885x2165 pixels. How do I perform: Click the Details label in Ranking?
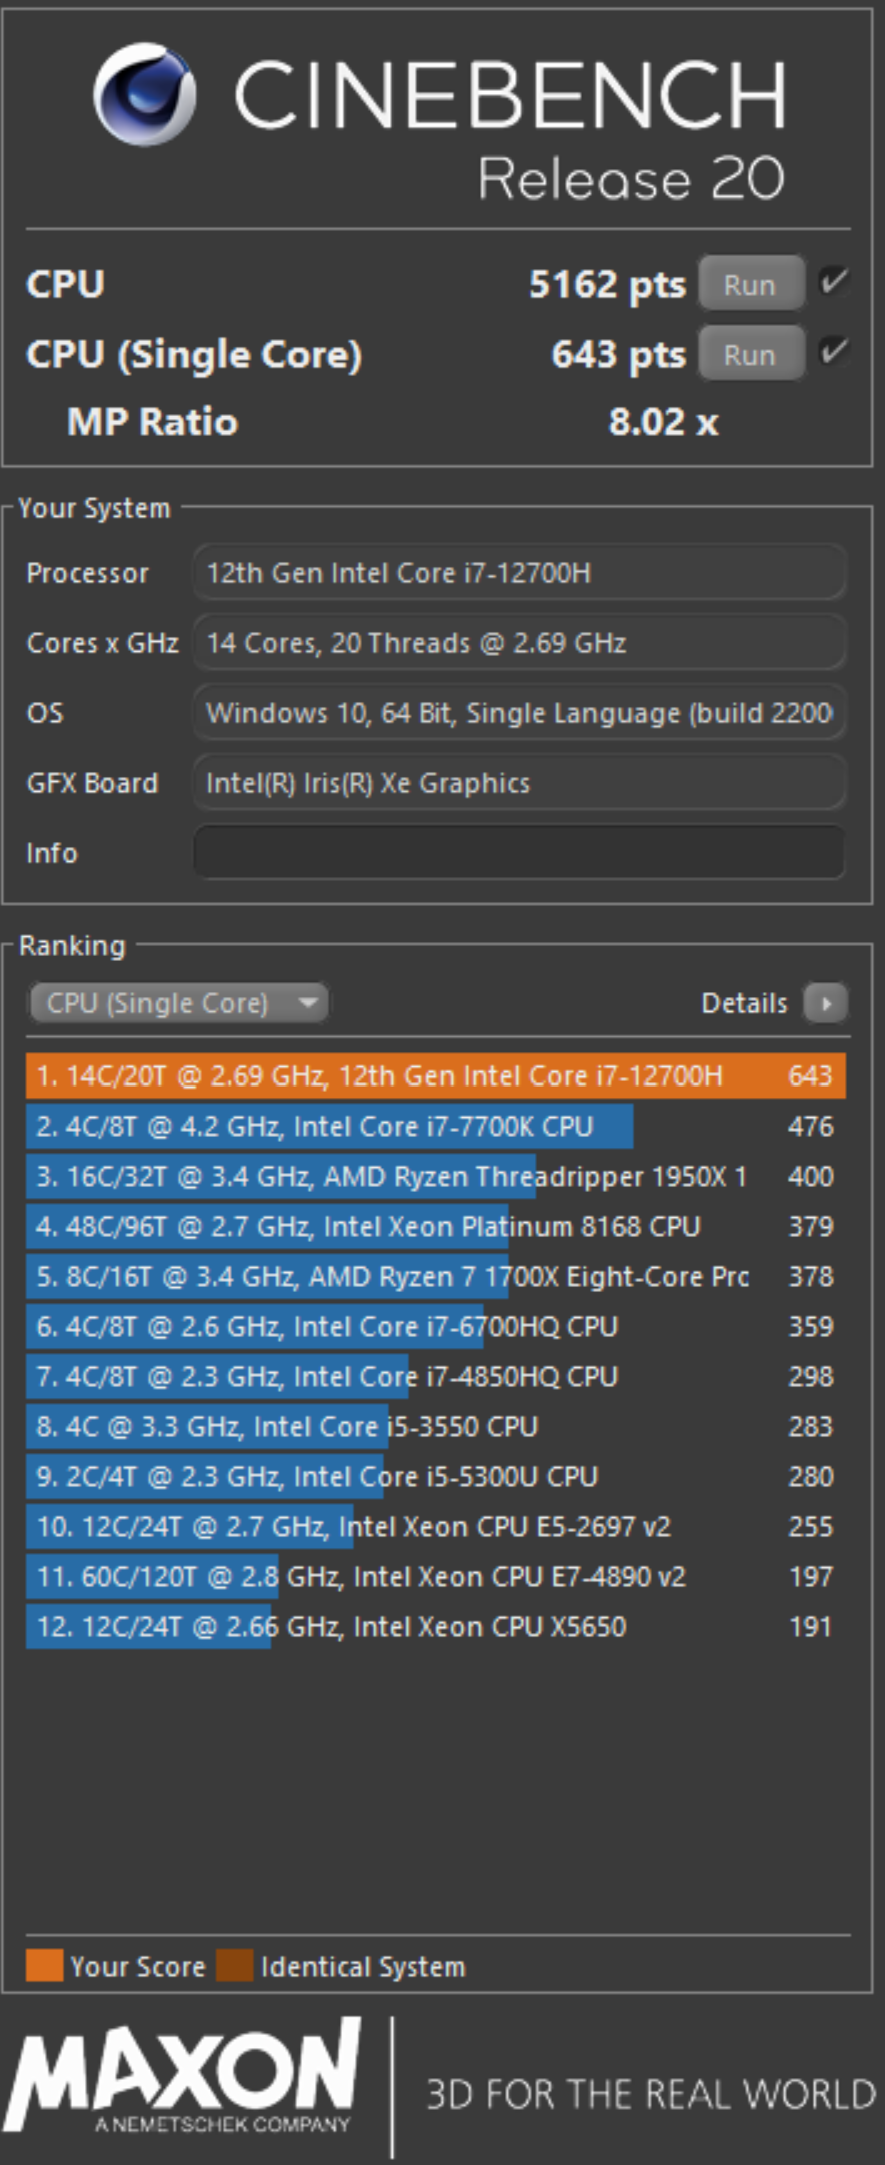(x=744, y=1003)
